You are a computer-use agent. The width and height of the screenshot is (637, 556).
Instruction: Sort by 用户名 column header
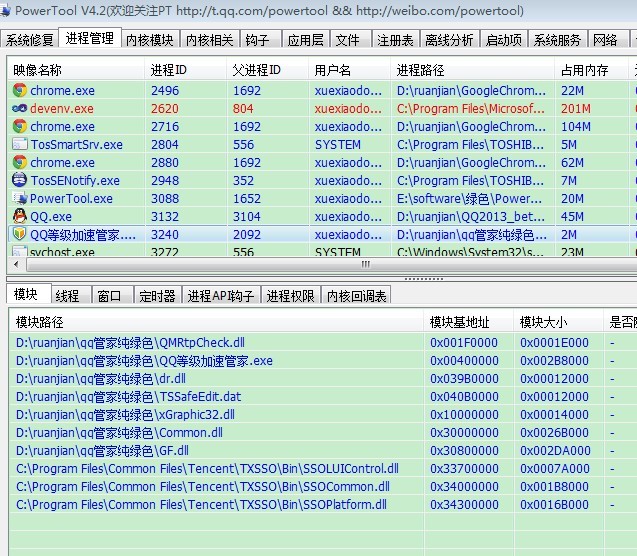(349, 70)
